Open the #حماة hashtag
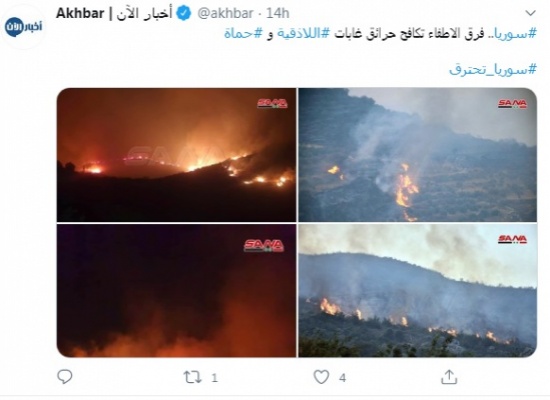 click(243, 34)
